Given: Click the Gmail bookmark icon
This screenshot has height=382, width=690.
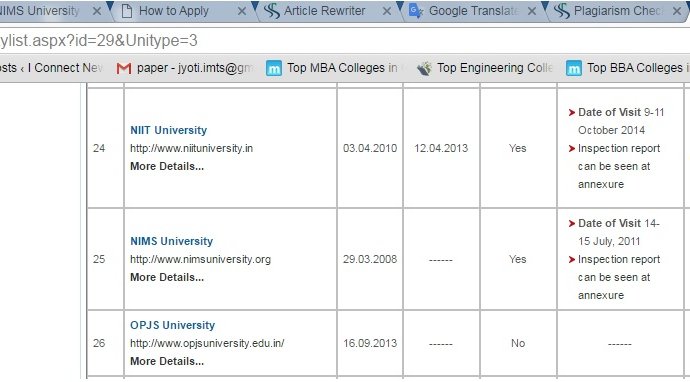Looking at the screenshot, I should [124, 68].
